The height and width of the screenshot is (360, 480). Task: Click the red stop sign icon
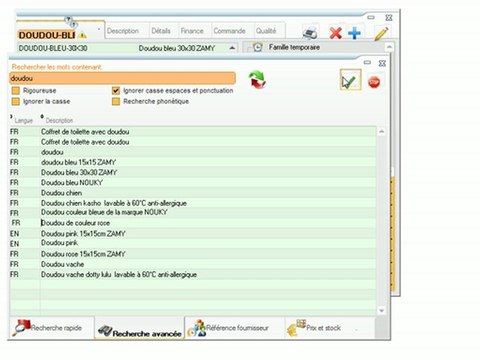[374, 82]
